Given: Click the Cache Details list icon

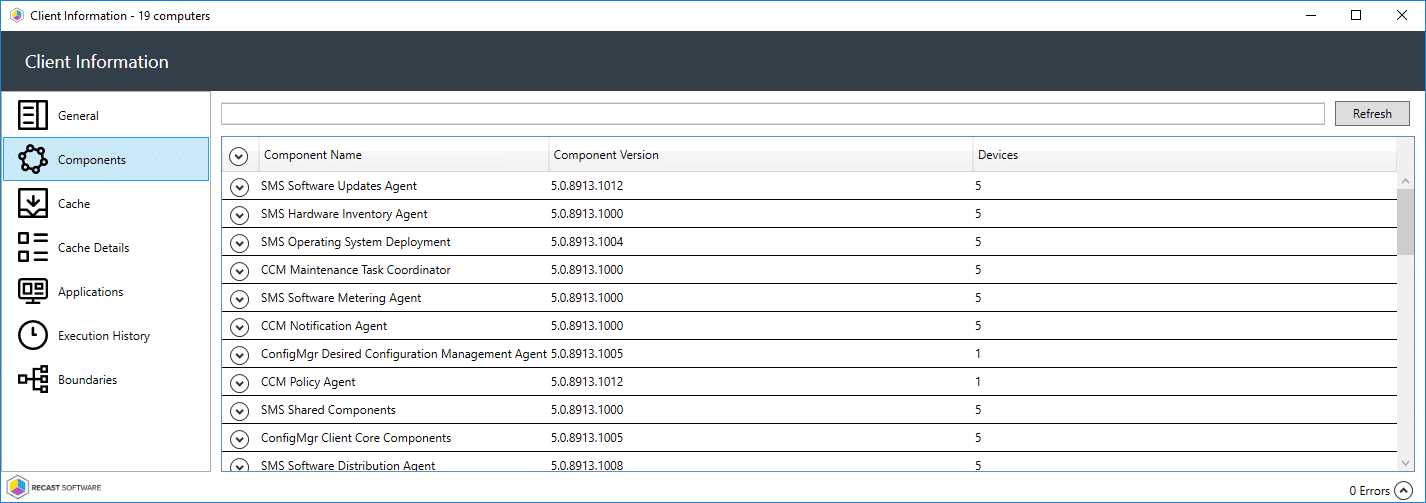Looking at the screenshot, I should [x=33, y=247].
